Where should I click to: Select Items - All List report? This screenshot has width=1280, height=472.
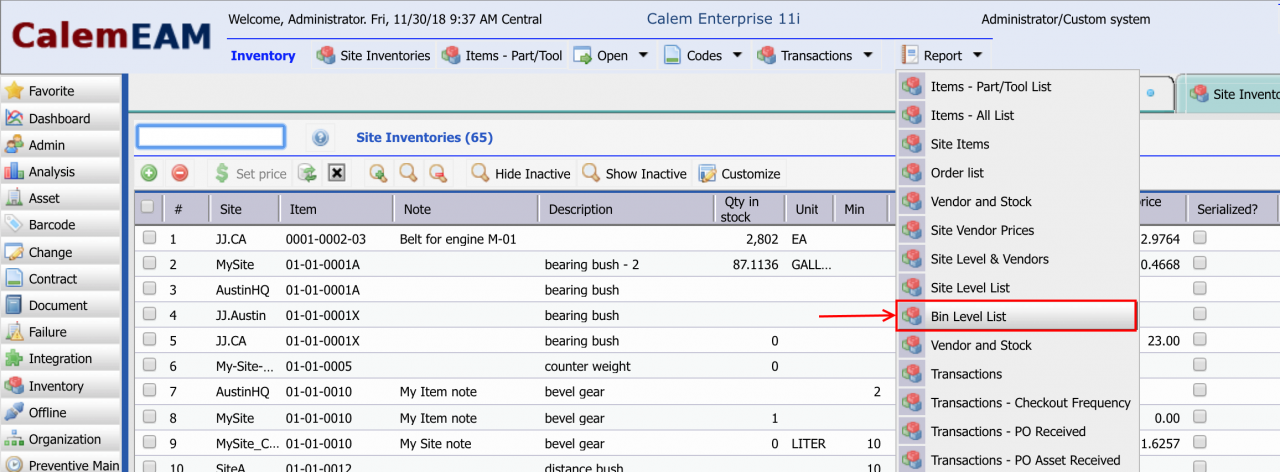[1017, 115]
